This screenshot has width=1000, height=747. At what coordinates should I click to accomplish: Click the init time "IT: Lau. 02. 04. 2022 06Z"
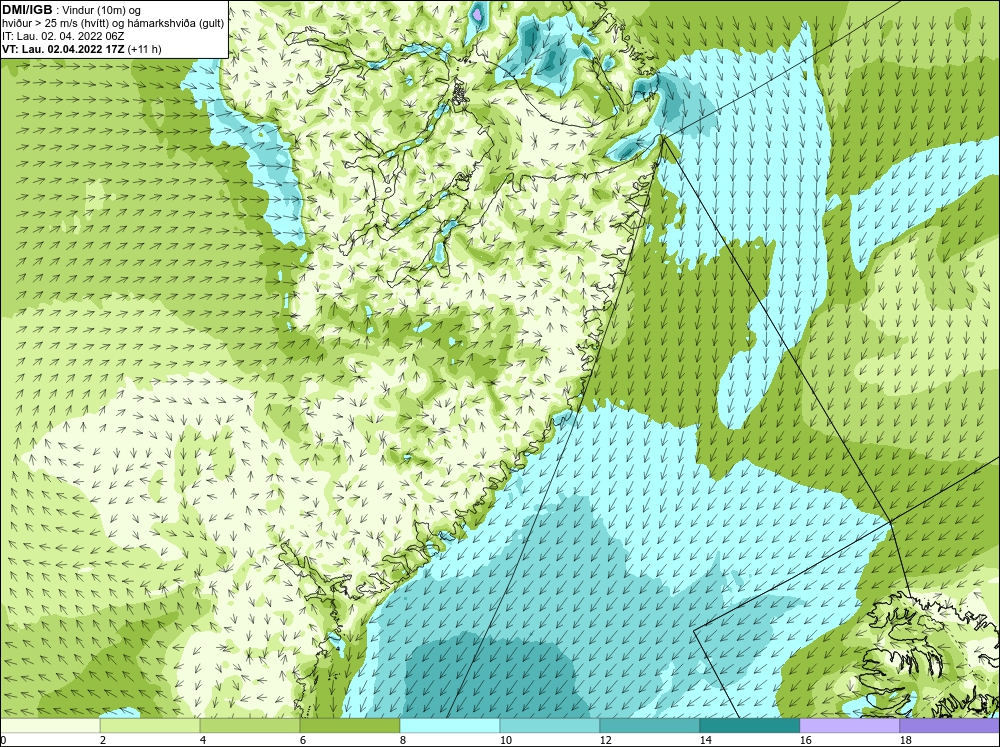tap(63, 36)
